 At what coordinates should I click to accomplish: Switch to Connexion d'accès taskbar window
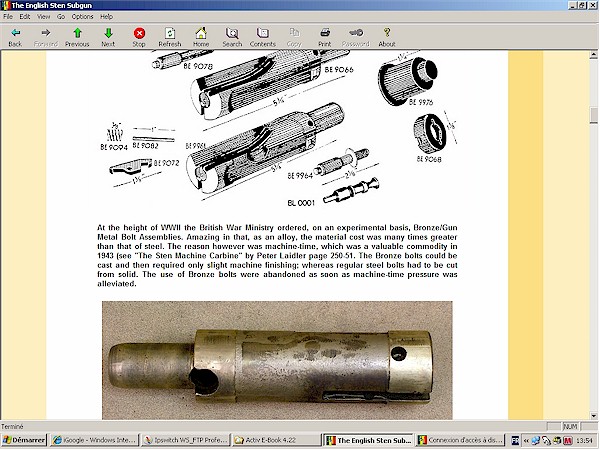[460, 440]
